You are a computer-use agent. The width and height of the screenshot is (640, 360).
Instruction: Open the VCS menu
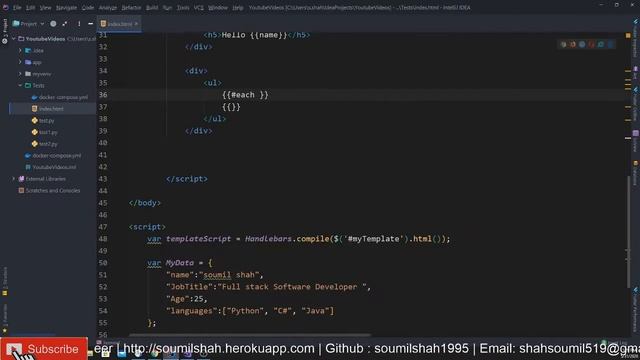[x=199, y=7]
